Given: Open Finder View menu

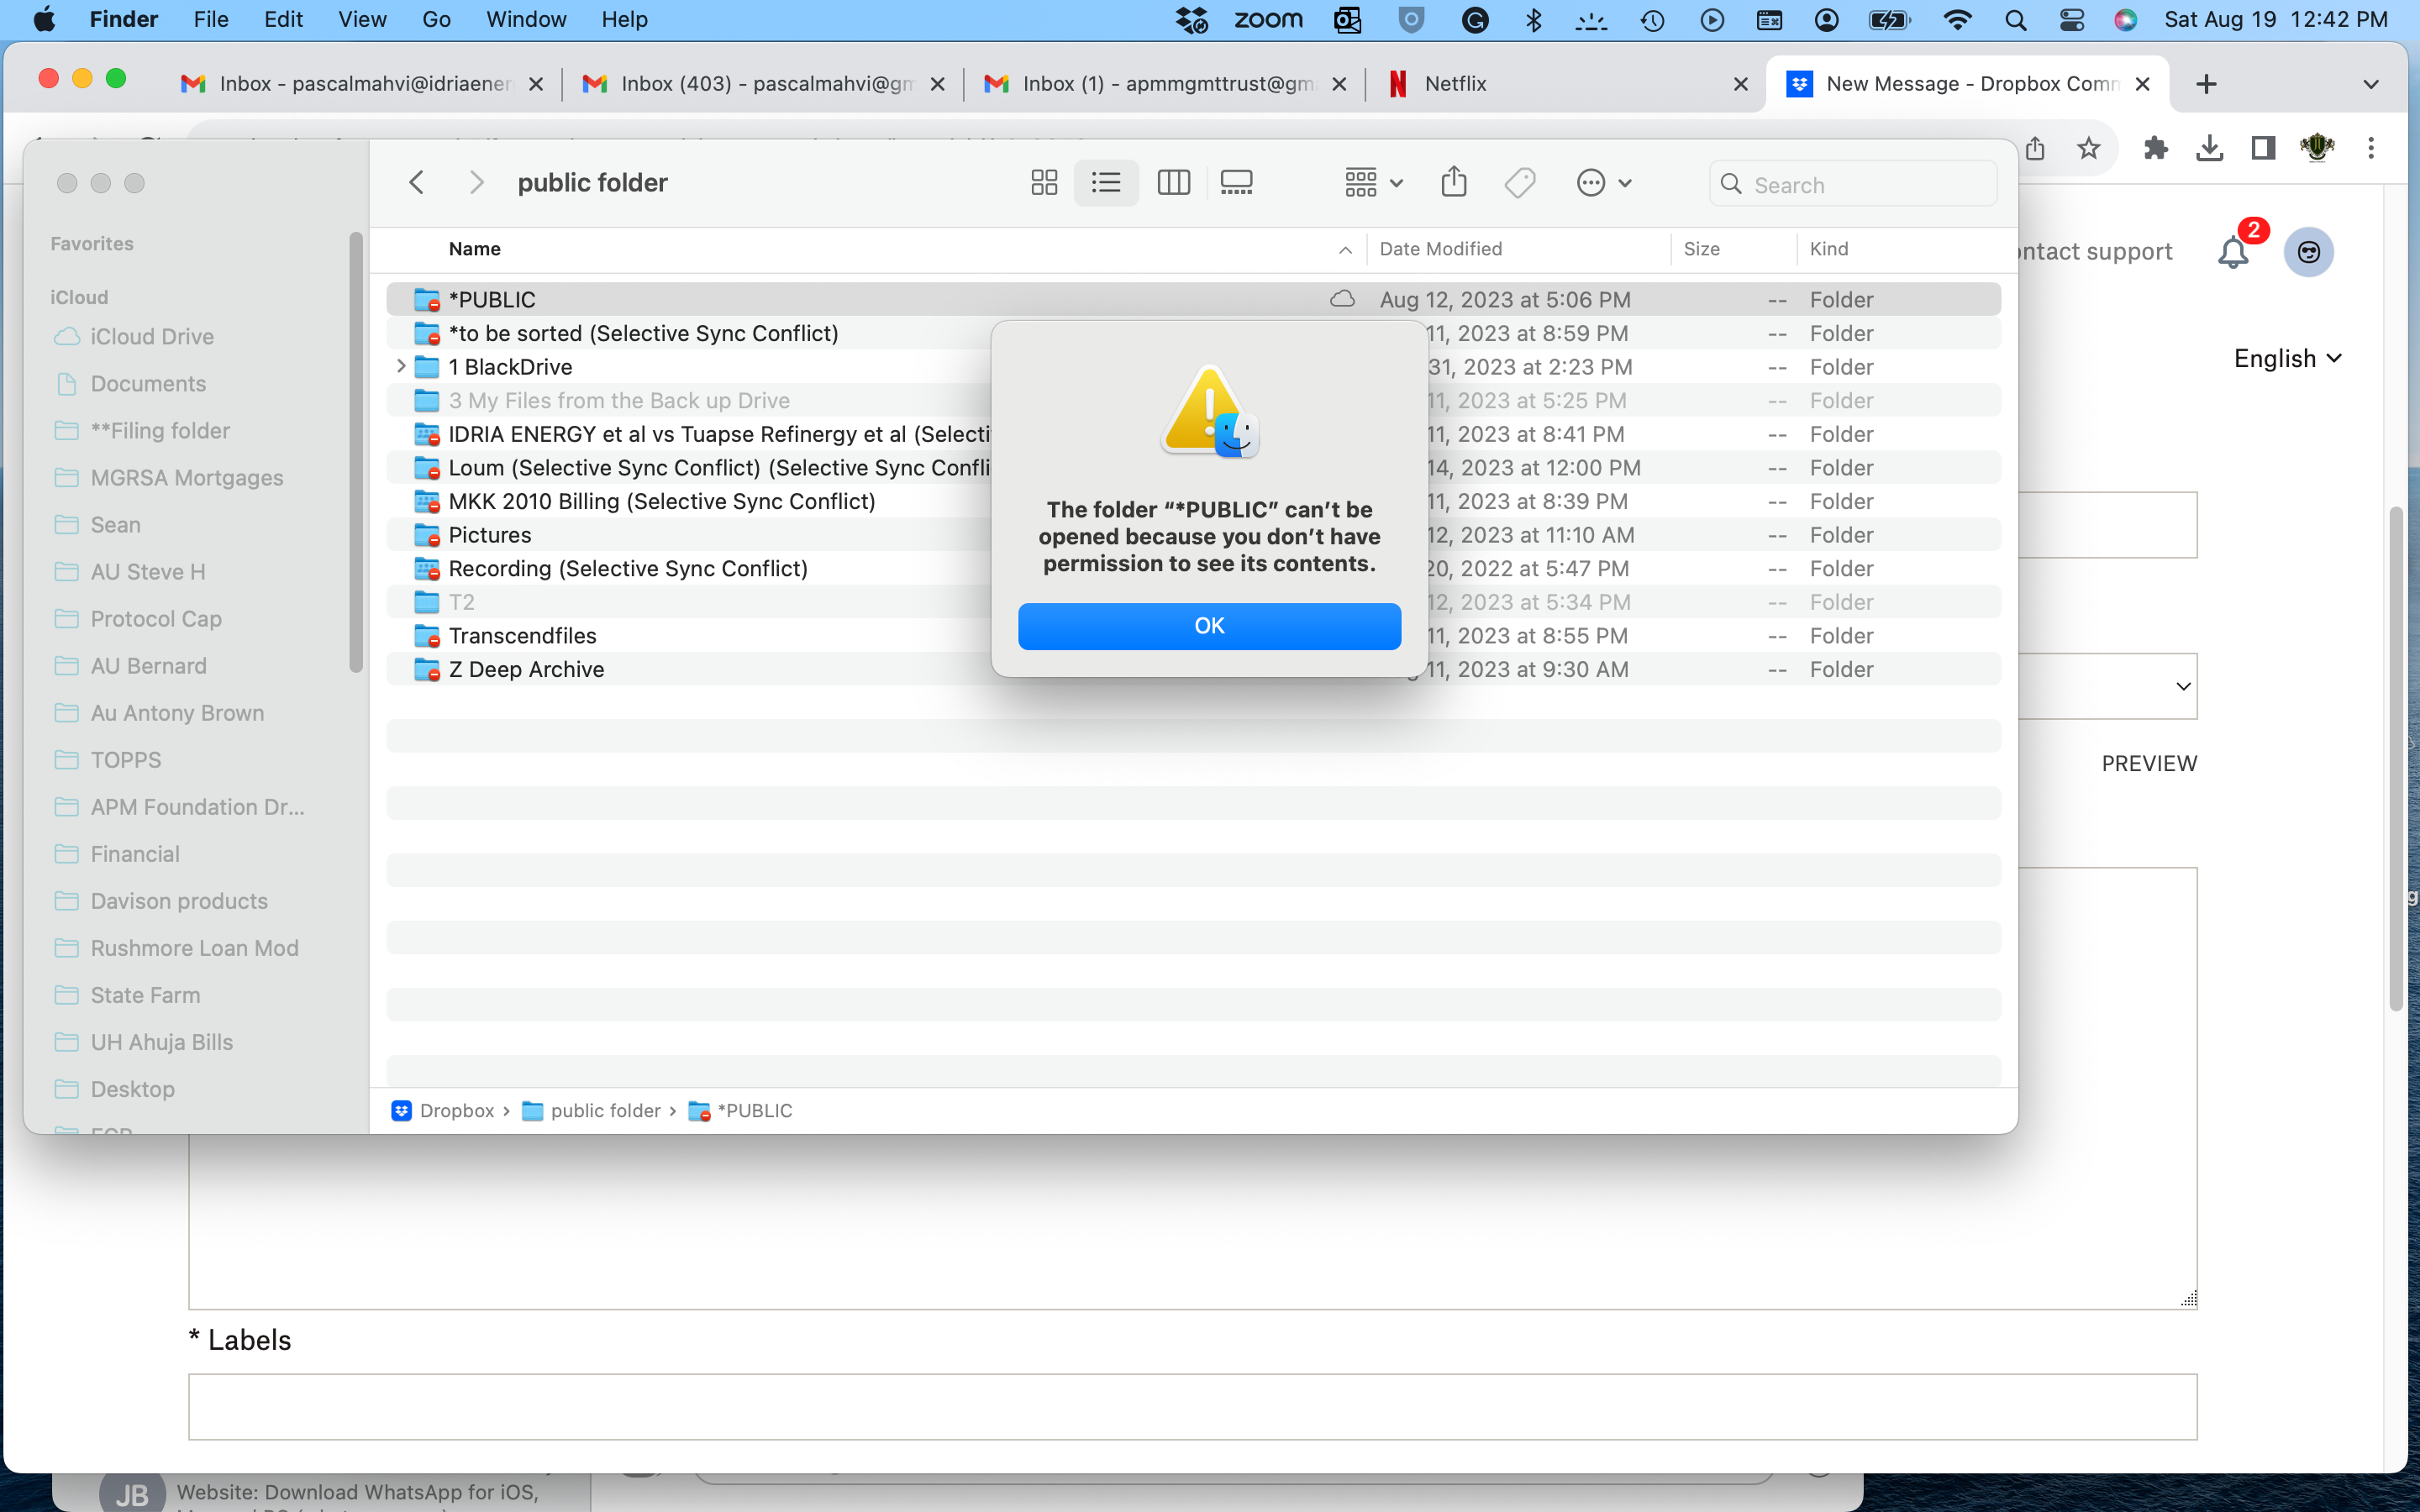Looking at the screenshot, I should [359, 19].
